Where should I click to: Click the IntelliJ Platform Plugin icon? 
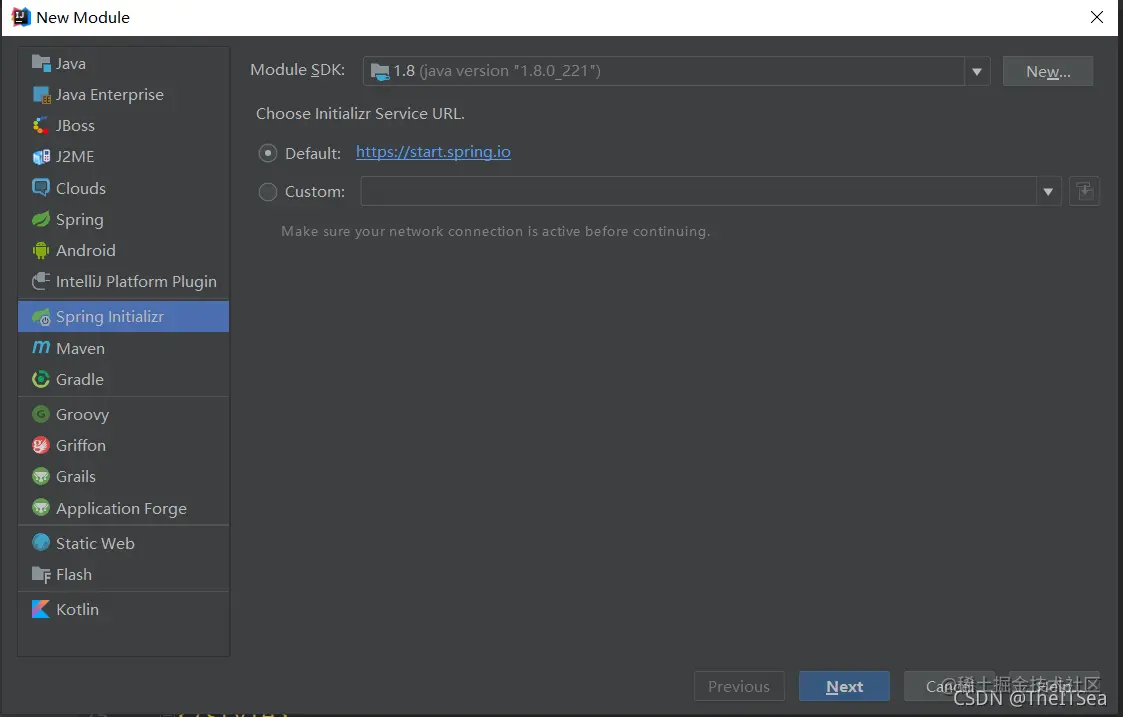tap(41, 281)
